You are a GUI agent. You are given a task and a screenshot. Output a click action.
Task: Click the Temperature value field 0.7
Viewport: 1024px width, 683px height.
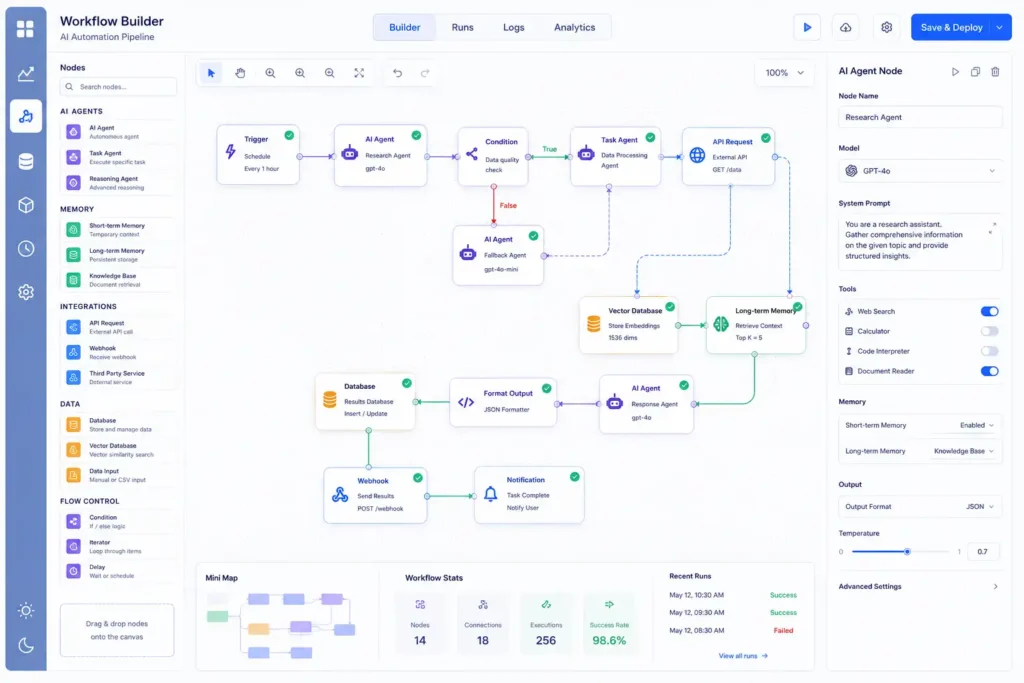pos(984,552)
